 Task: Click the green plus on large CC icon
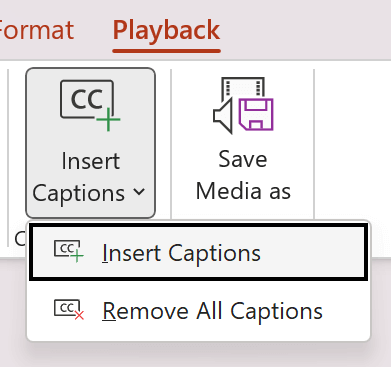108,120
